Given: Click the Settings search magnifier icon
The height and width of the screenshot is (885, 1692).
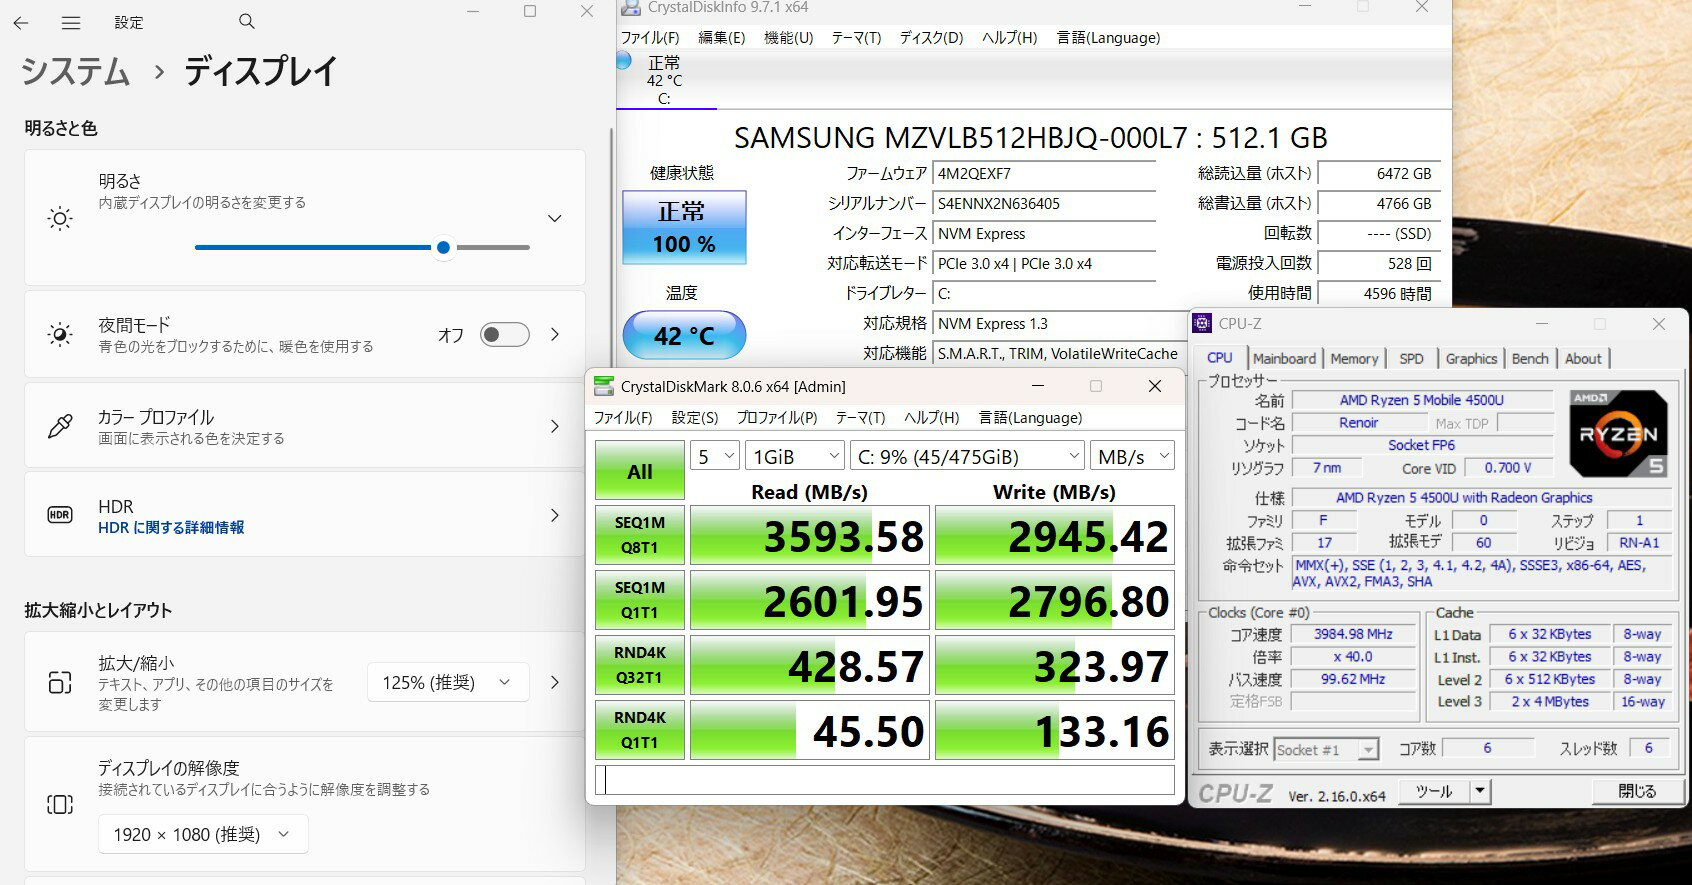Looking at the screenshot, I should [x=247, y=21].
